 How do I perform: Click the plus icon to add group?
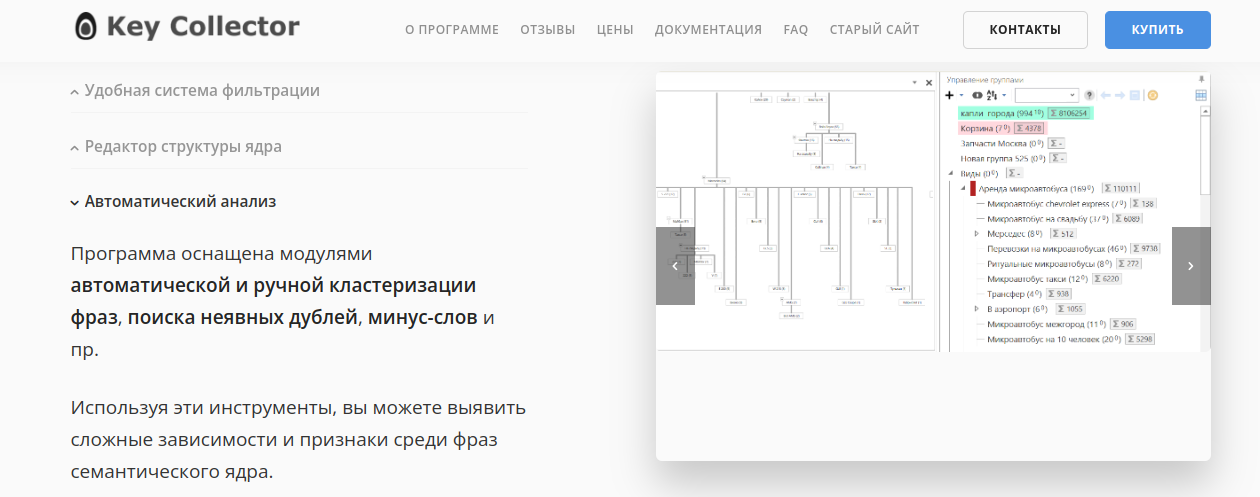click(x=949, y=95)
